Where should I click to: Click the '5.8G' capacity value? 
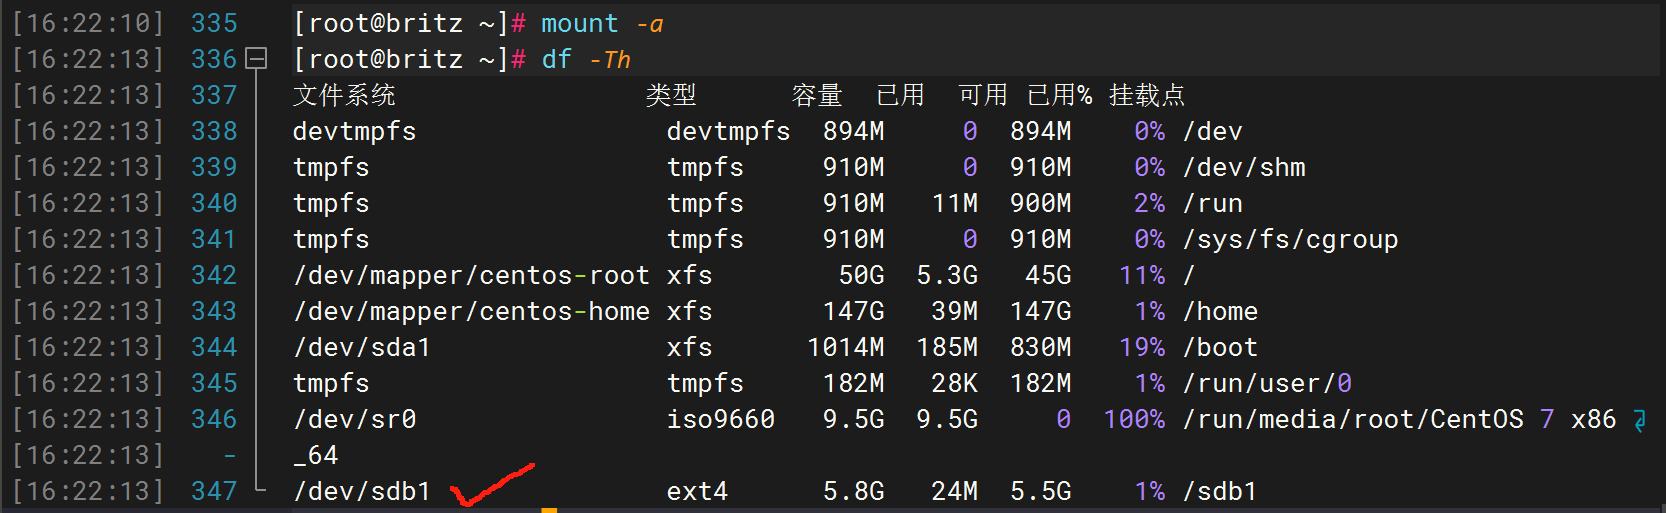[x=854, y=491]
